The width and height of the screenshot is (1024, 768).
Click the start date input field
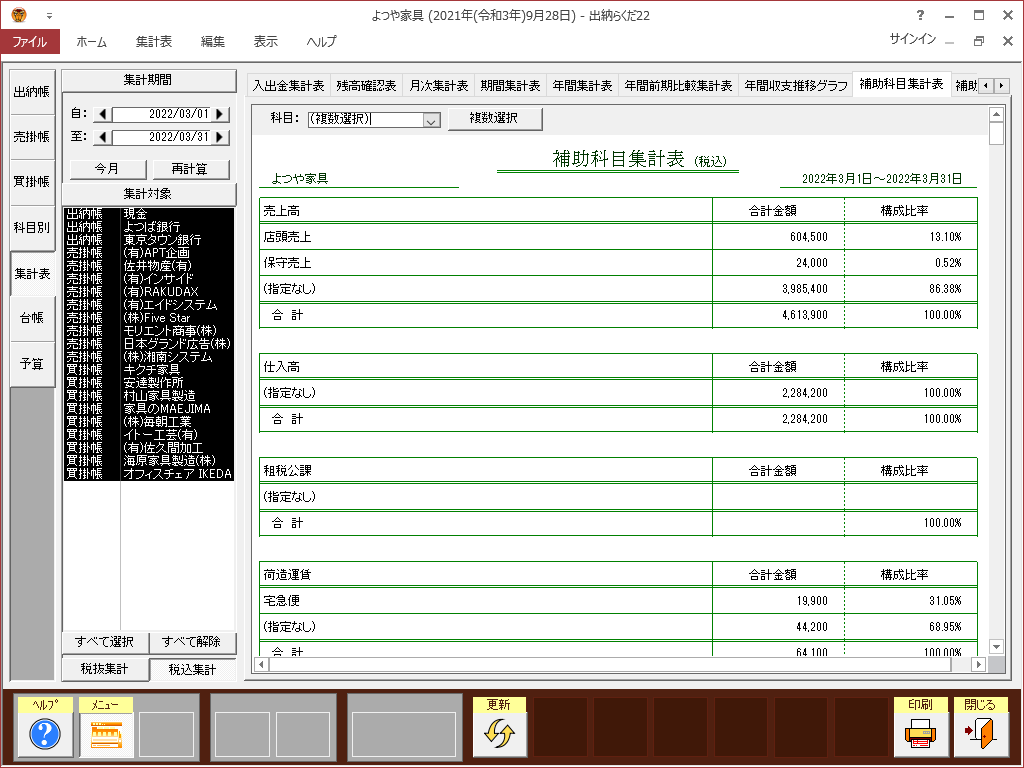[162, 114]
